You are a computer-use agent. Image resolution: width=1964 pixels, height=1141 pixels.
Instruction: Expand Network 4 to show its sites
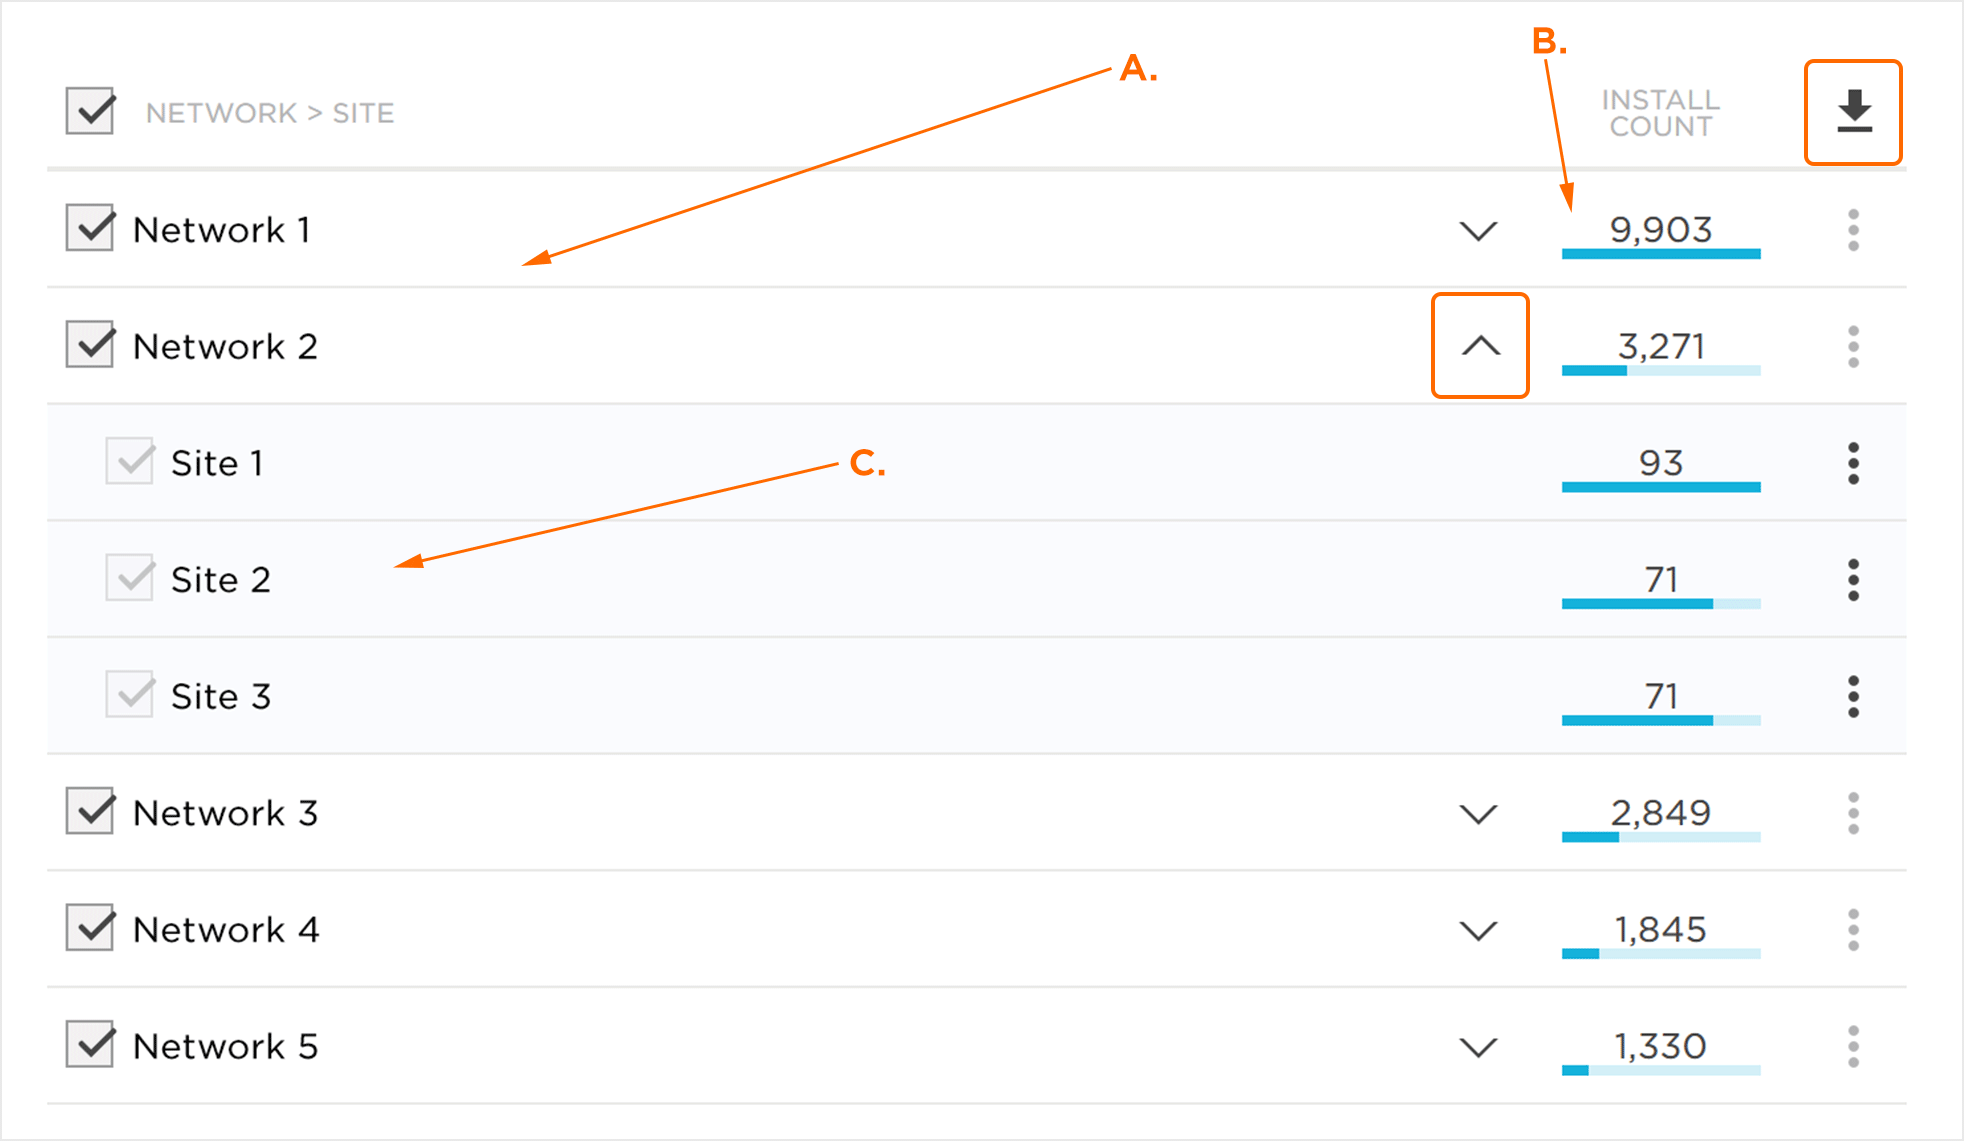1478,931
